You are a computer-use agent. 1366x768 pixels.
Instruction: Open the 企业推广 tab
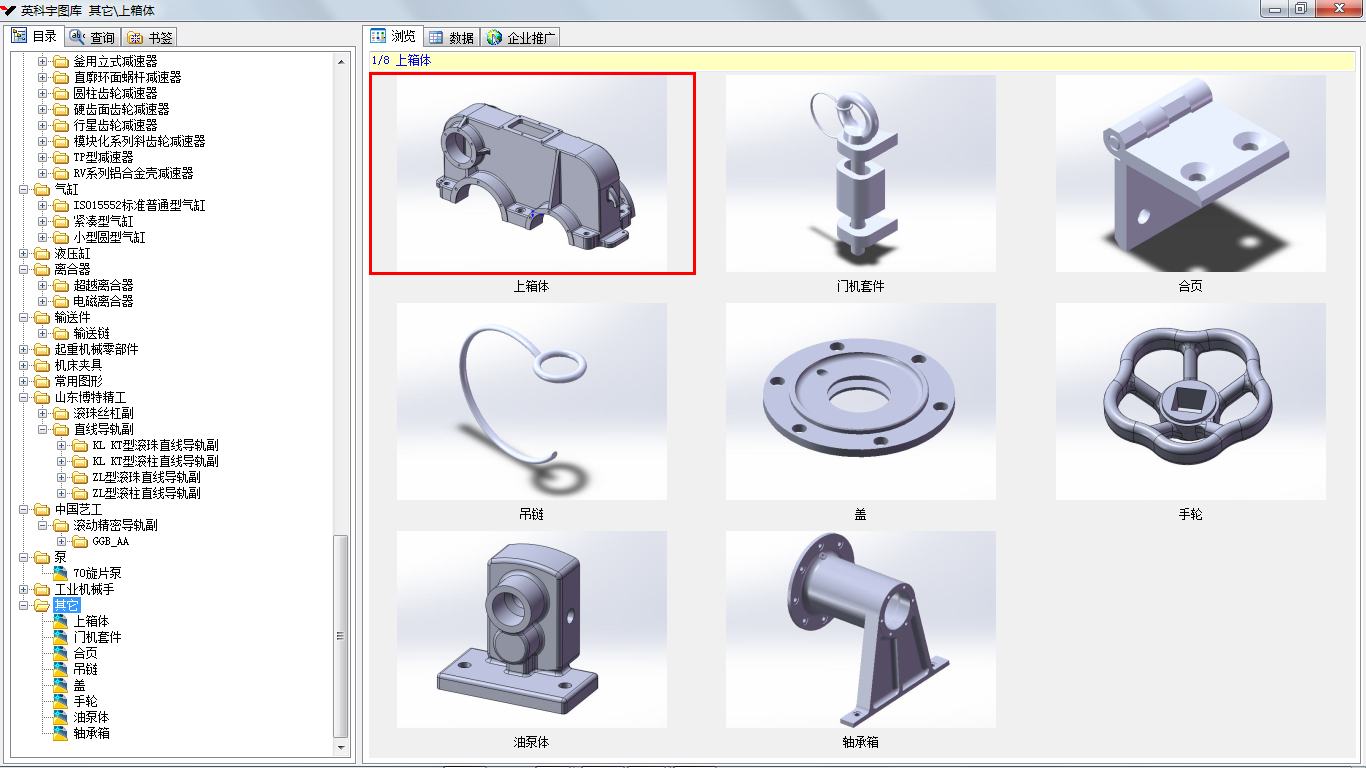click(x=521, y=38)
